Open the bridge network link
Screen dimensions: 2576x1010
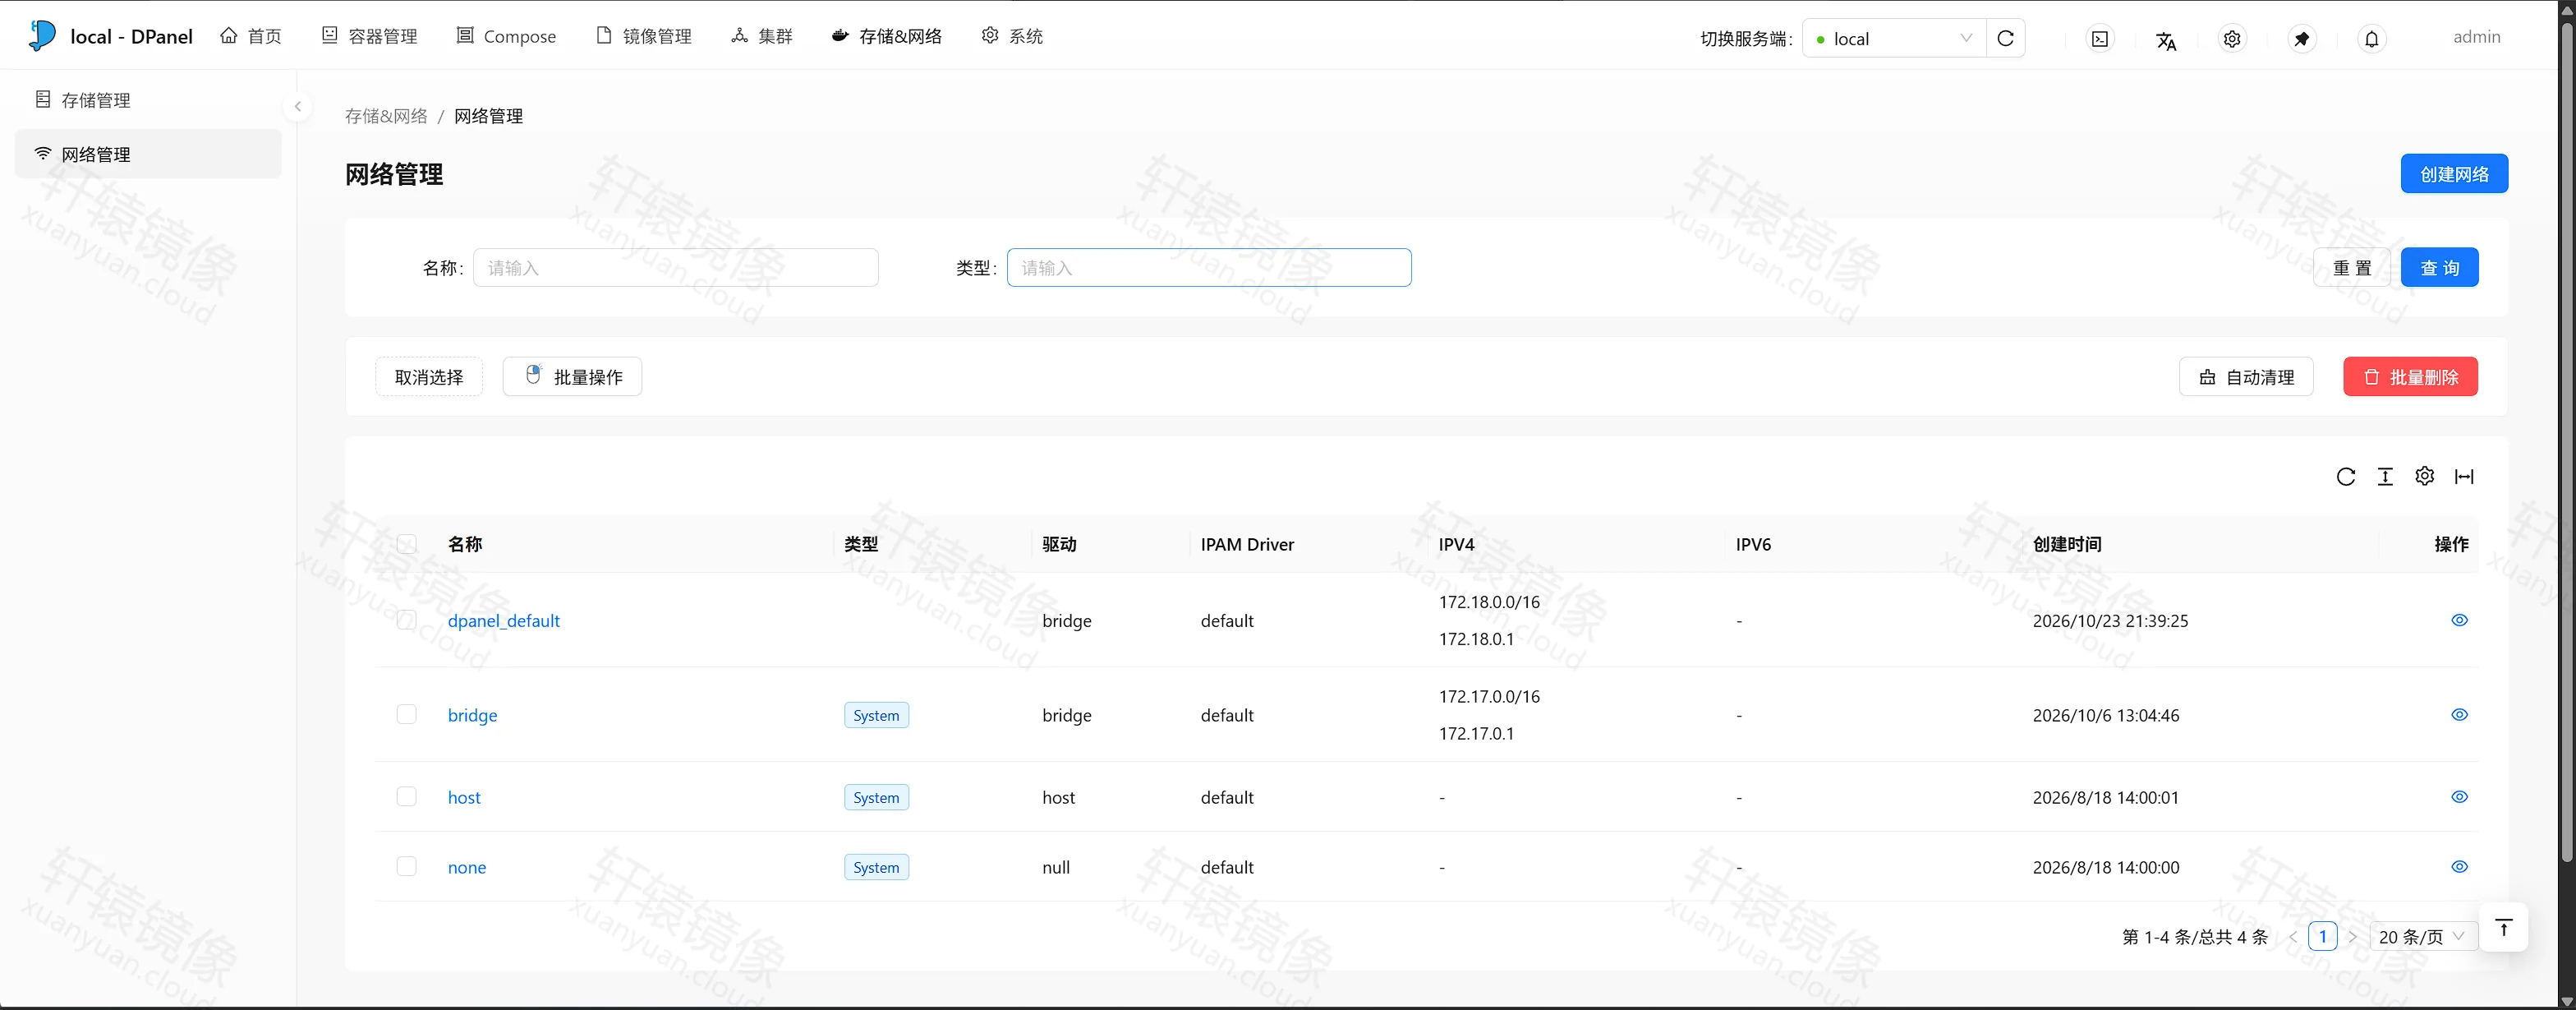coord(472,715)
